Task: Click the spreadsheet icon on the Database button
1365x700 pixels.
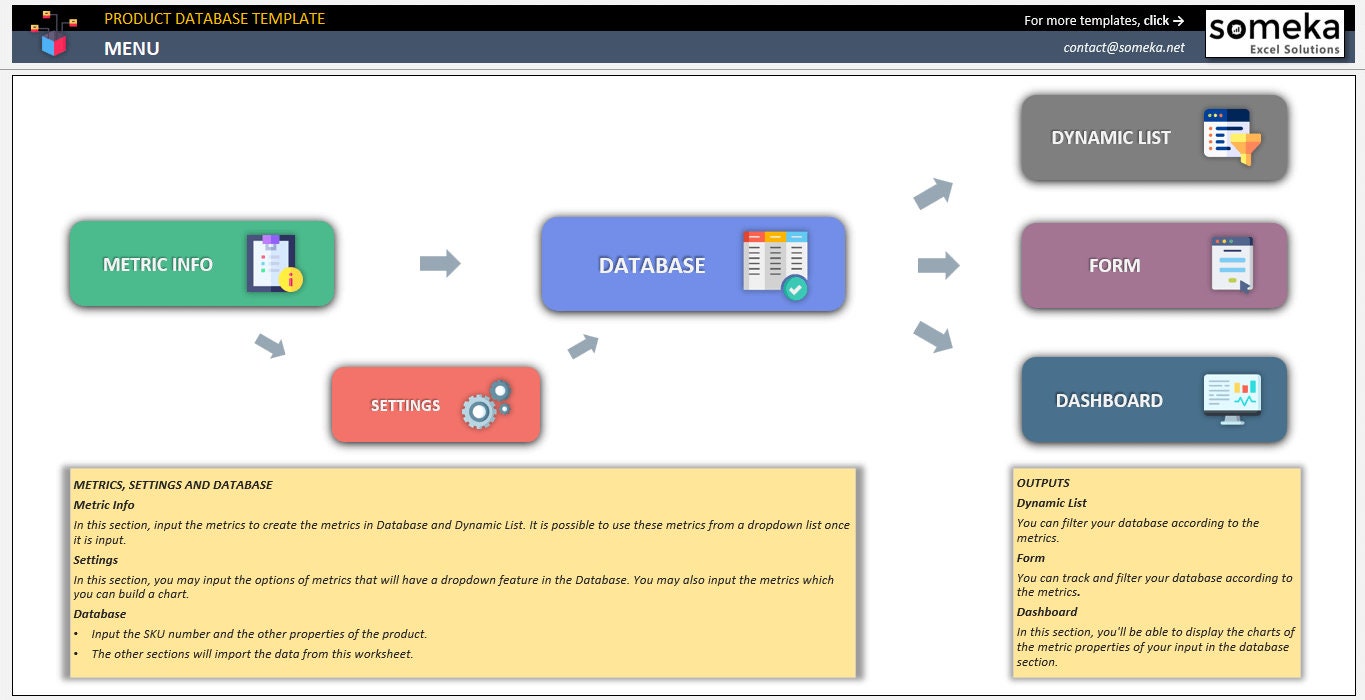Action: pyautogui.click(x=775, y=263)
